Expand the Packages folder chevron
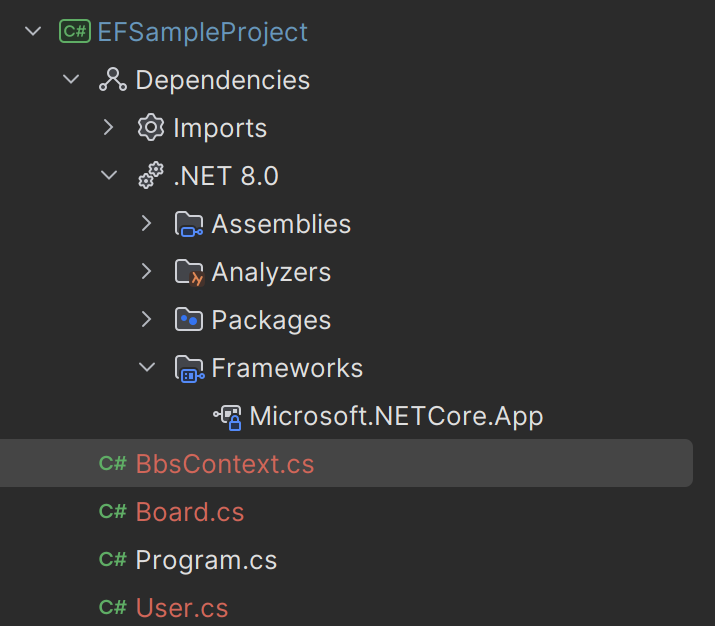This screenshot has height=626, width=715. pos(147,320)
